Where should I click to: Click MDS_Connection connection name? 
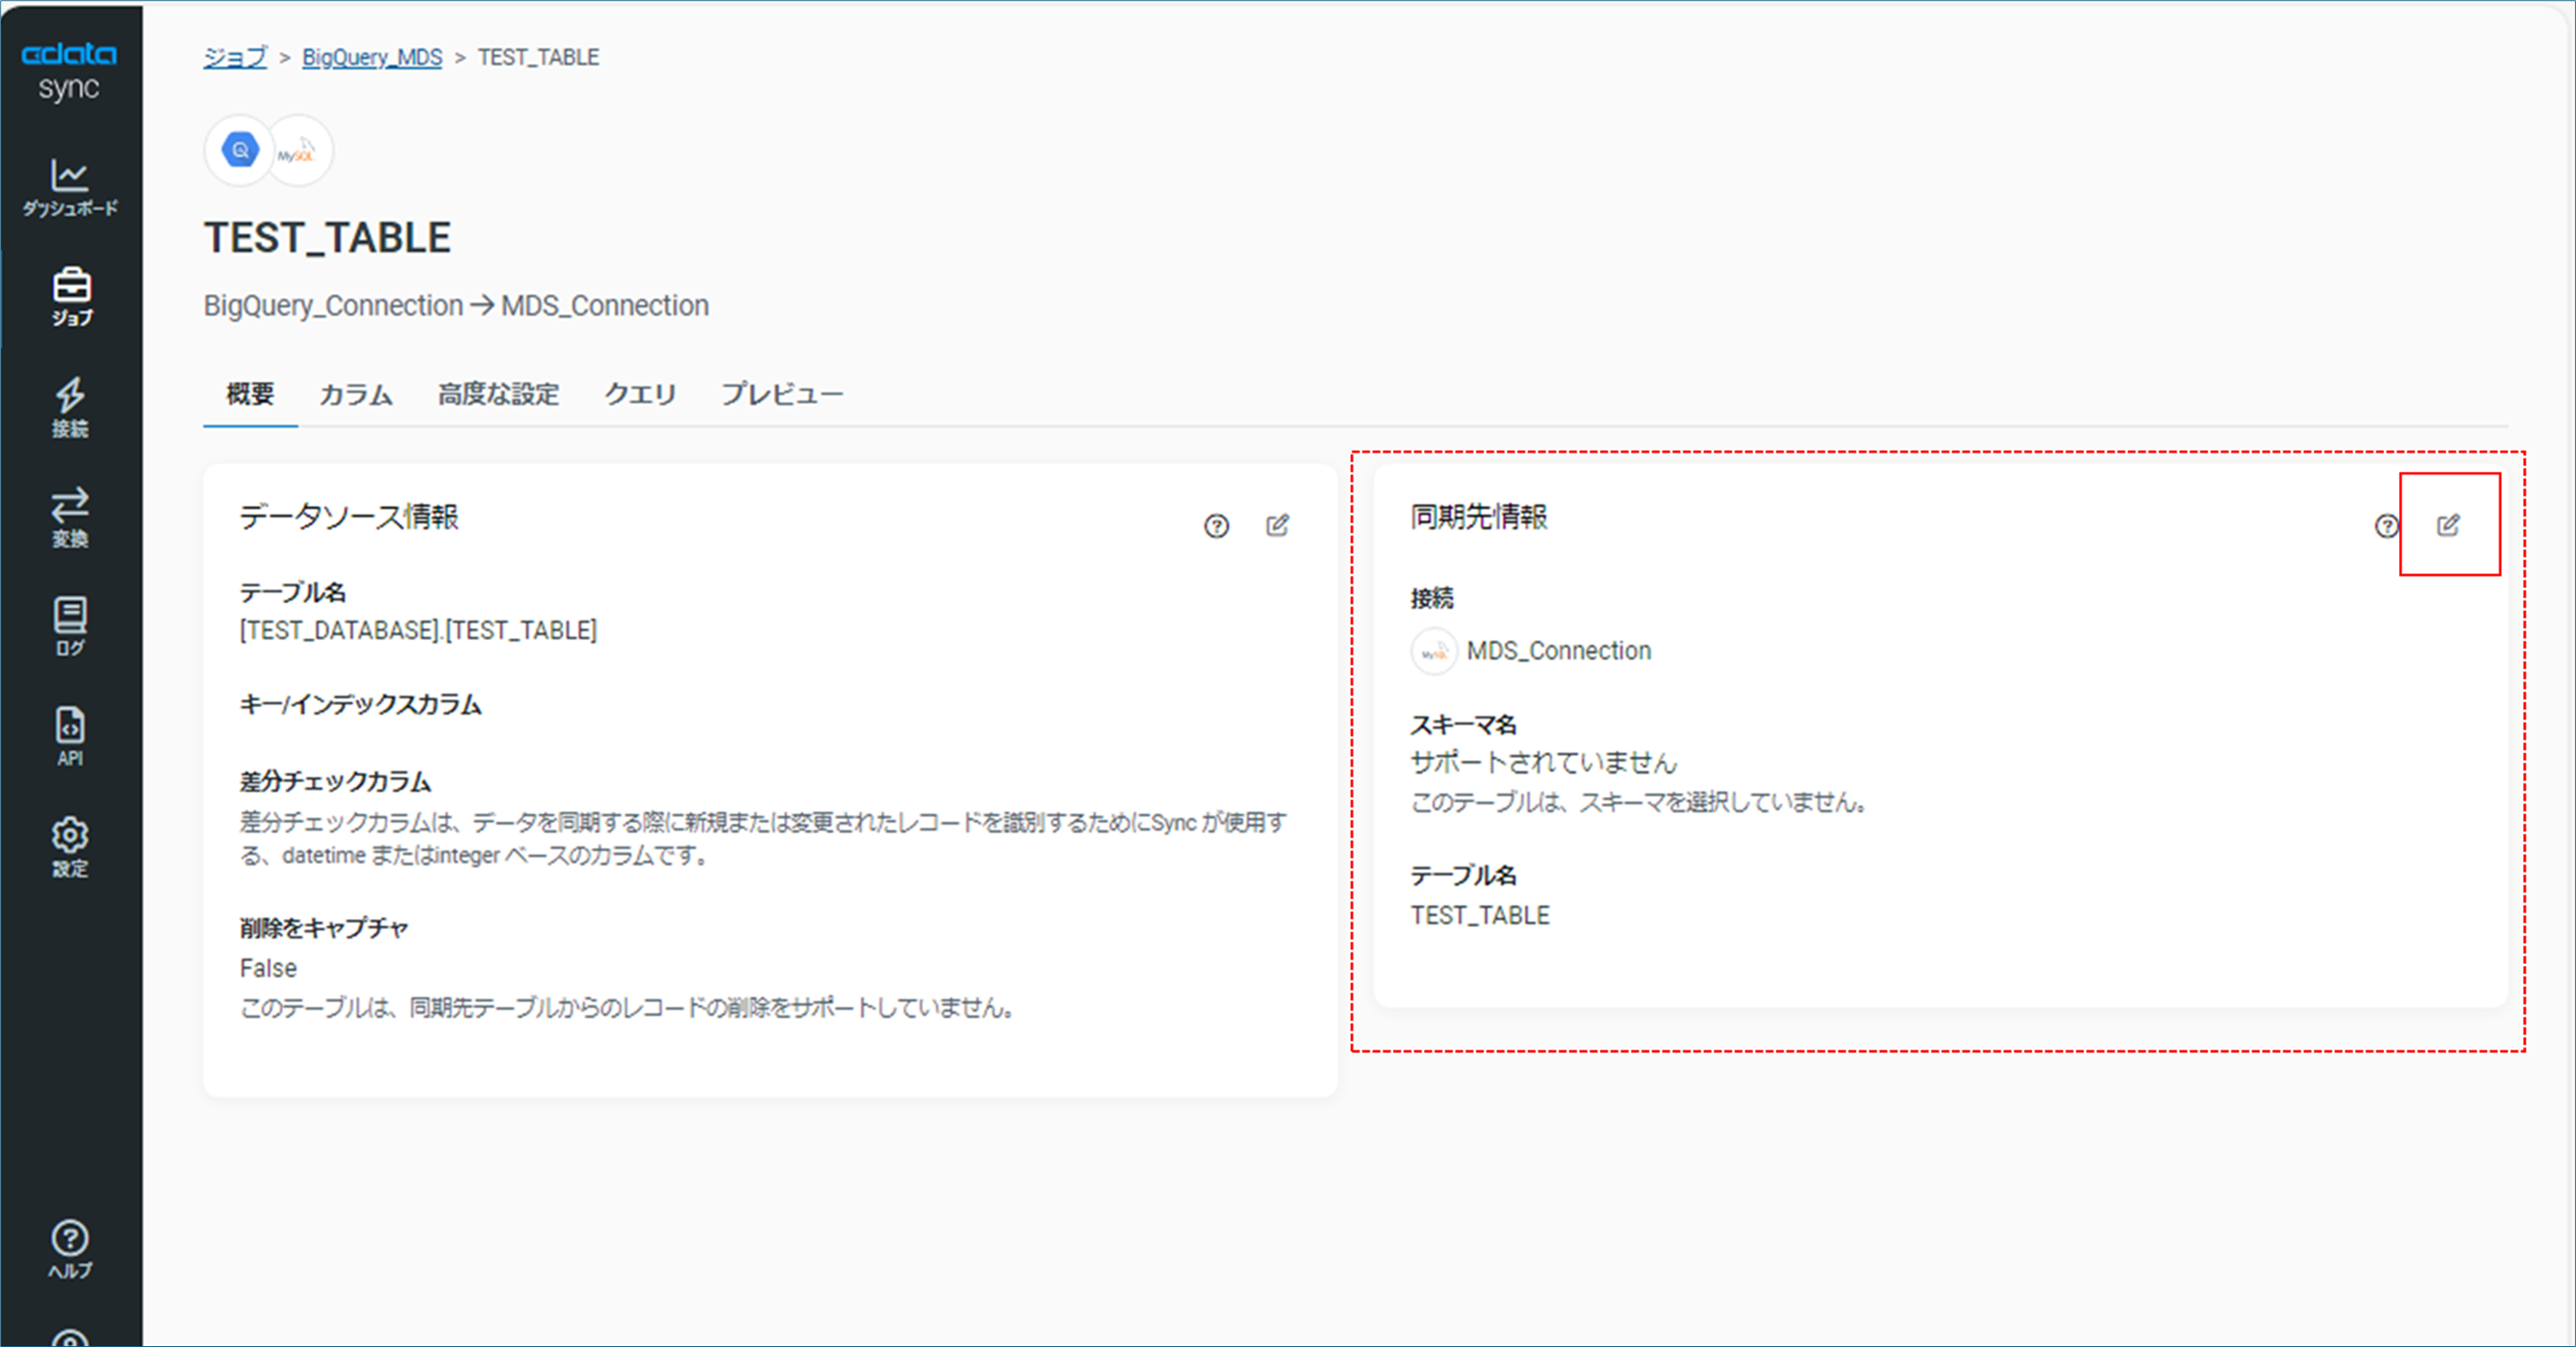click(x=1558, y=651)
